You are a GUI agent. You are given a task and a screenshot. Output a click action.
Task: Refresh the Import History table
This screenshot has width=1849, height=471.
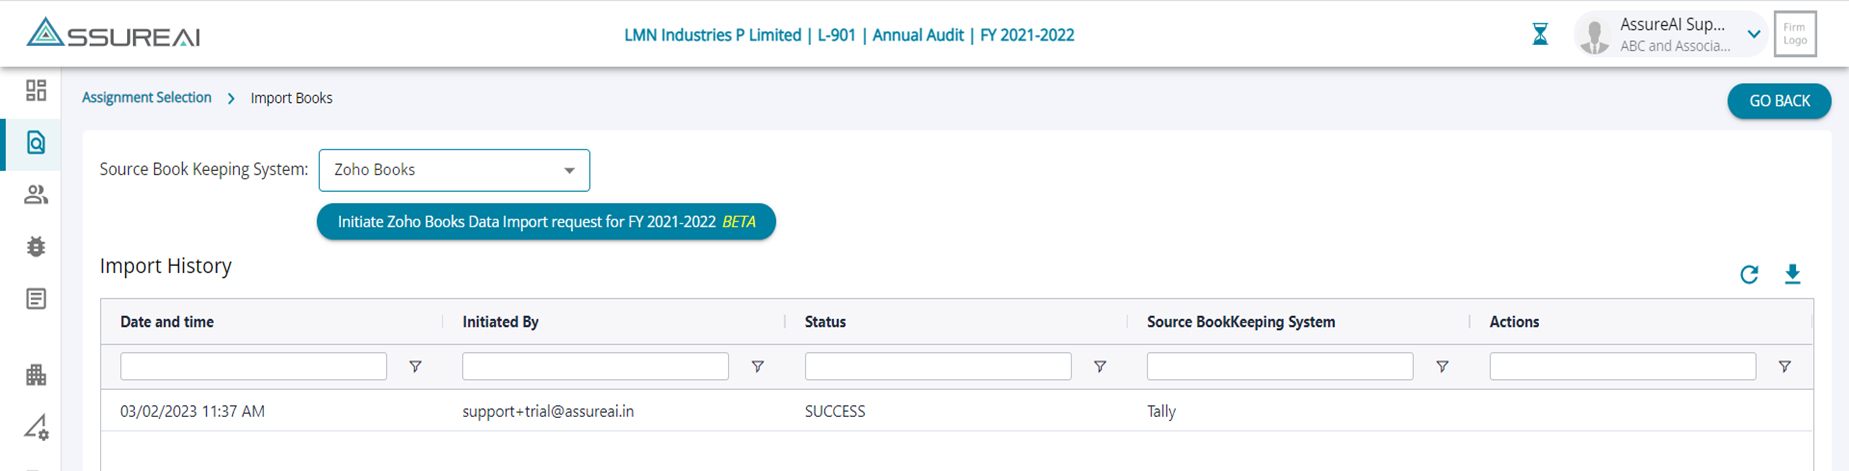tap(1749, 274)
